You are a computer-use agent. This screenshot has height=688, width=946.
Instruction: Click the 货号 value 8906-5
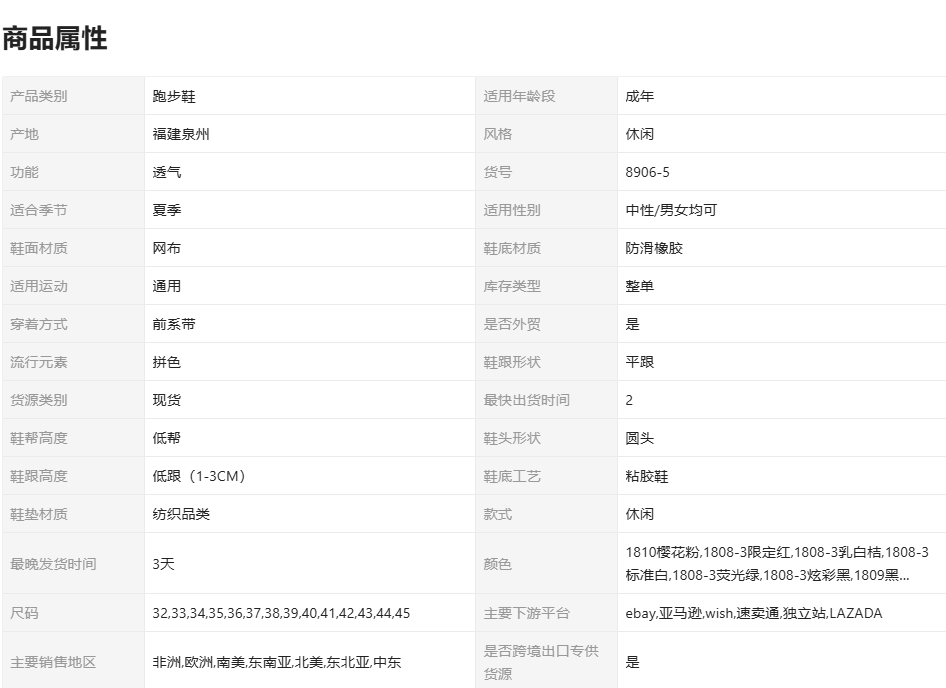(x=648, y=172)
